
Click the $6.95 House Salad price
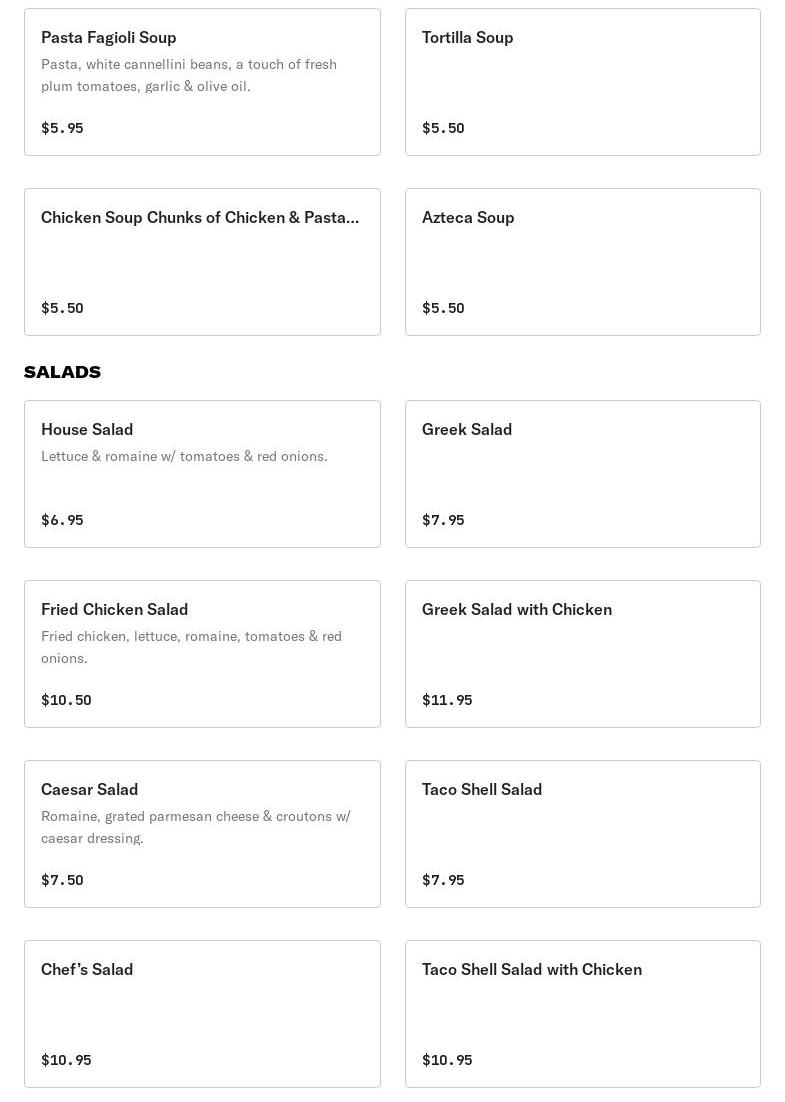(62, 520)
